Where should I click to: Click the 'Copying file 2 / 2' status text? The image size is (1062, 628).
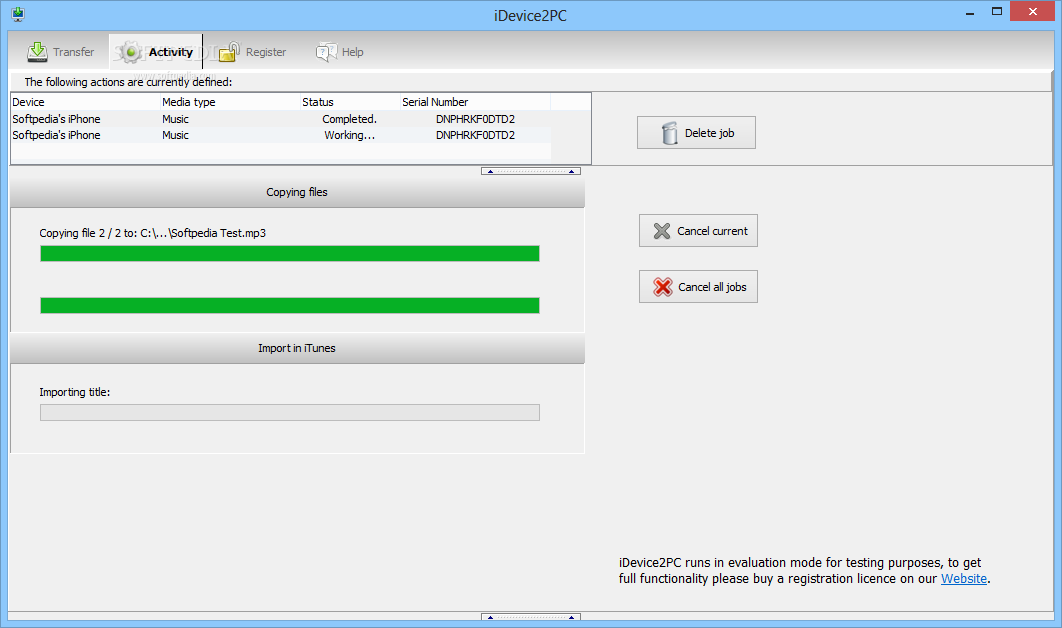point(152,233)
